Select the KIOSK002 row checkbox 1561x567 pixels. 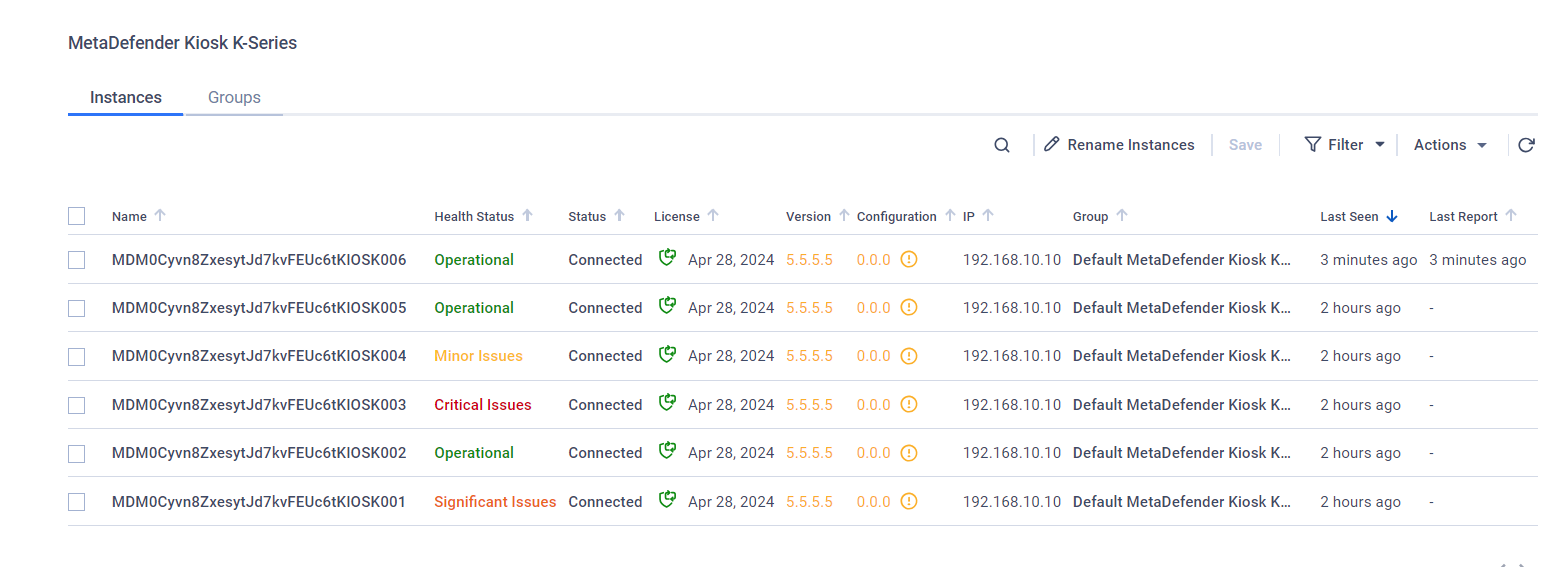click(x=77, y=453)
